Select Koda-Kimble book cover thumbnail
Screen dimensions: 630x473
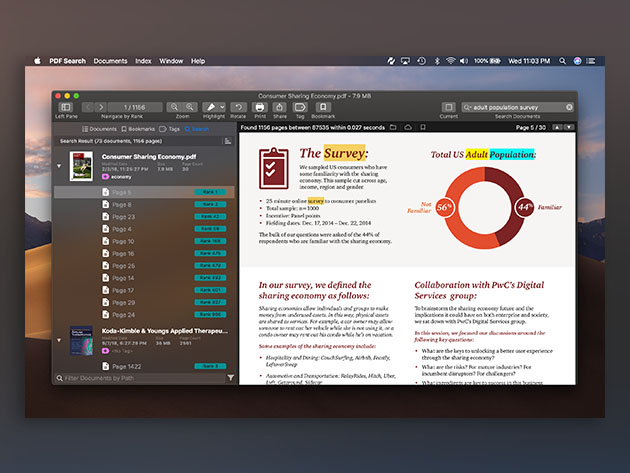coord(81,340)
